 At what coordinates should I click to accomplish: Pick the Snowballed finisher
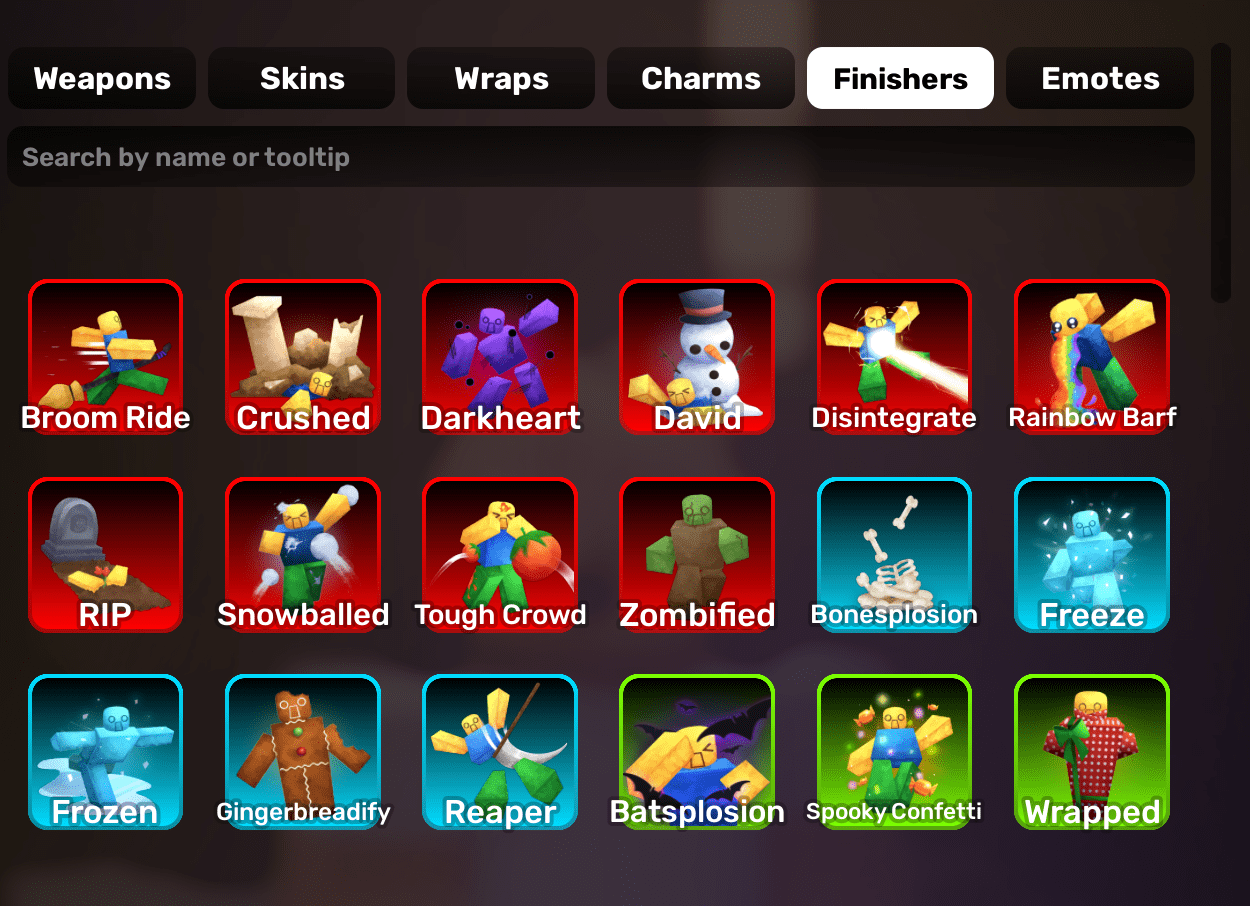tap(303, 555)
